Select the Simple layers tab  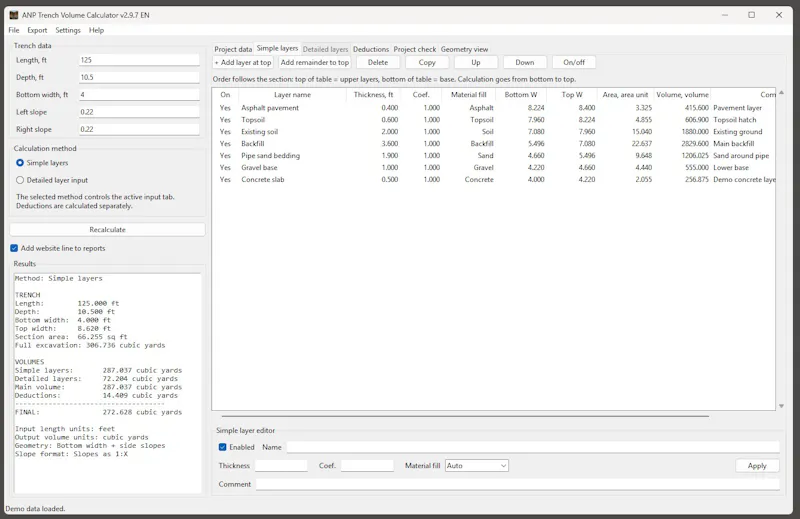[x=277, y=48]
